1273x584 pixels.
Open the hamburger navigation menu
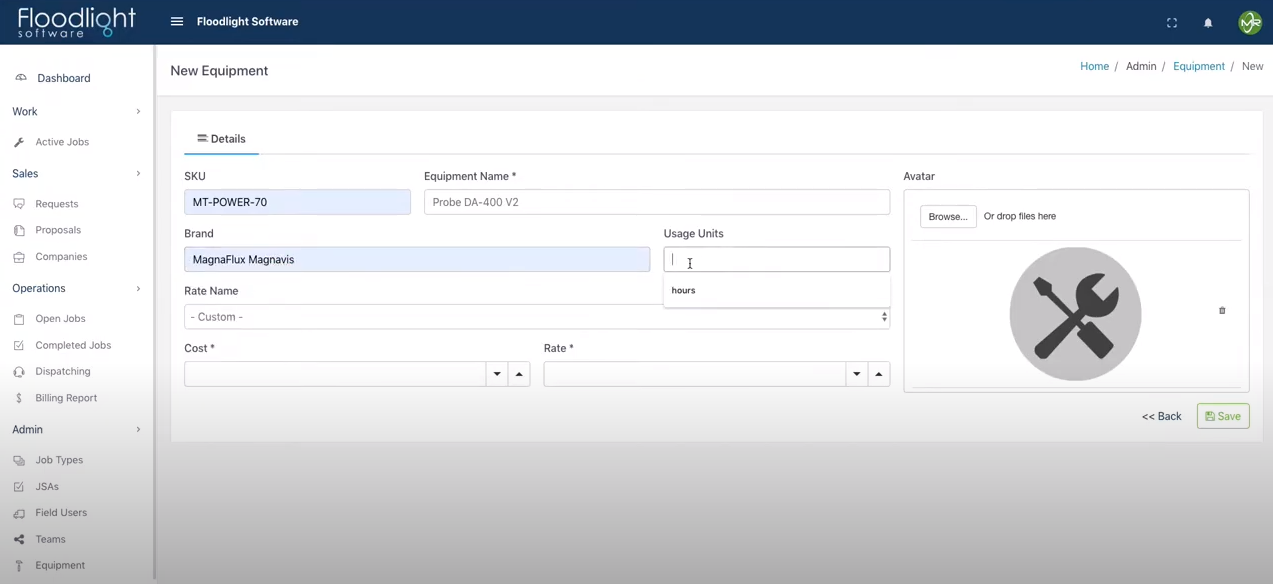point(177,21)
